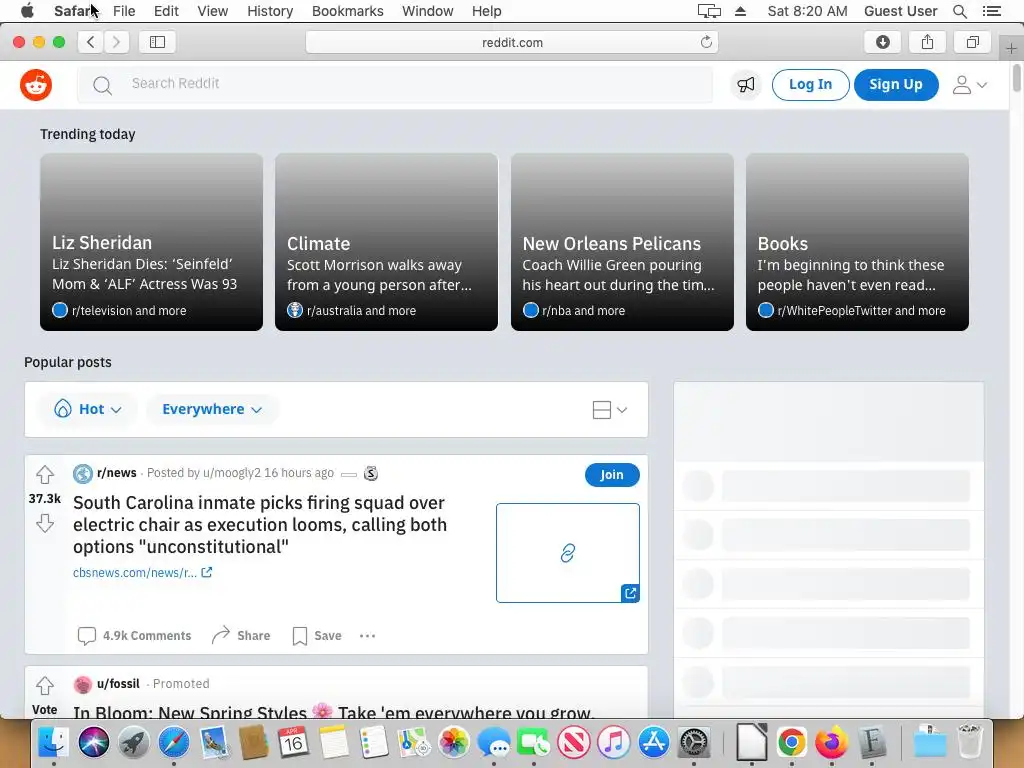Viewport: 1024px width, 768px height.
Task: Save the South Carolina post via bookmark
Action: click(x=300, y=635)
